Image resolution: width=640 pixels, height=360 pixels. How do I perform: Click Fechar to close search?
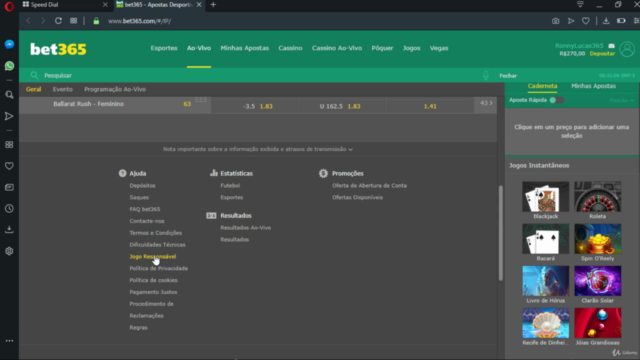[x=508, y=76]
